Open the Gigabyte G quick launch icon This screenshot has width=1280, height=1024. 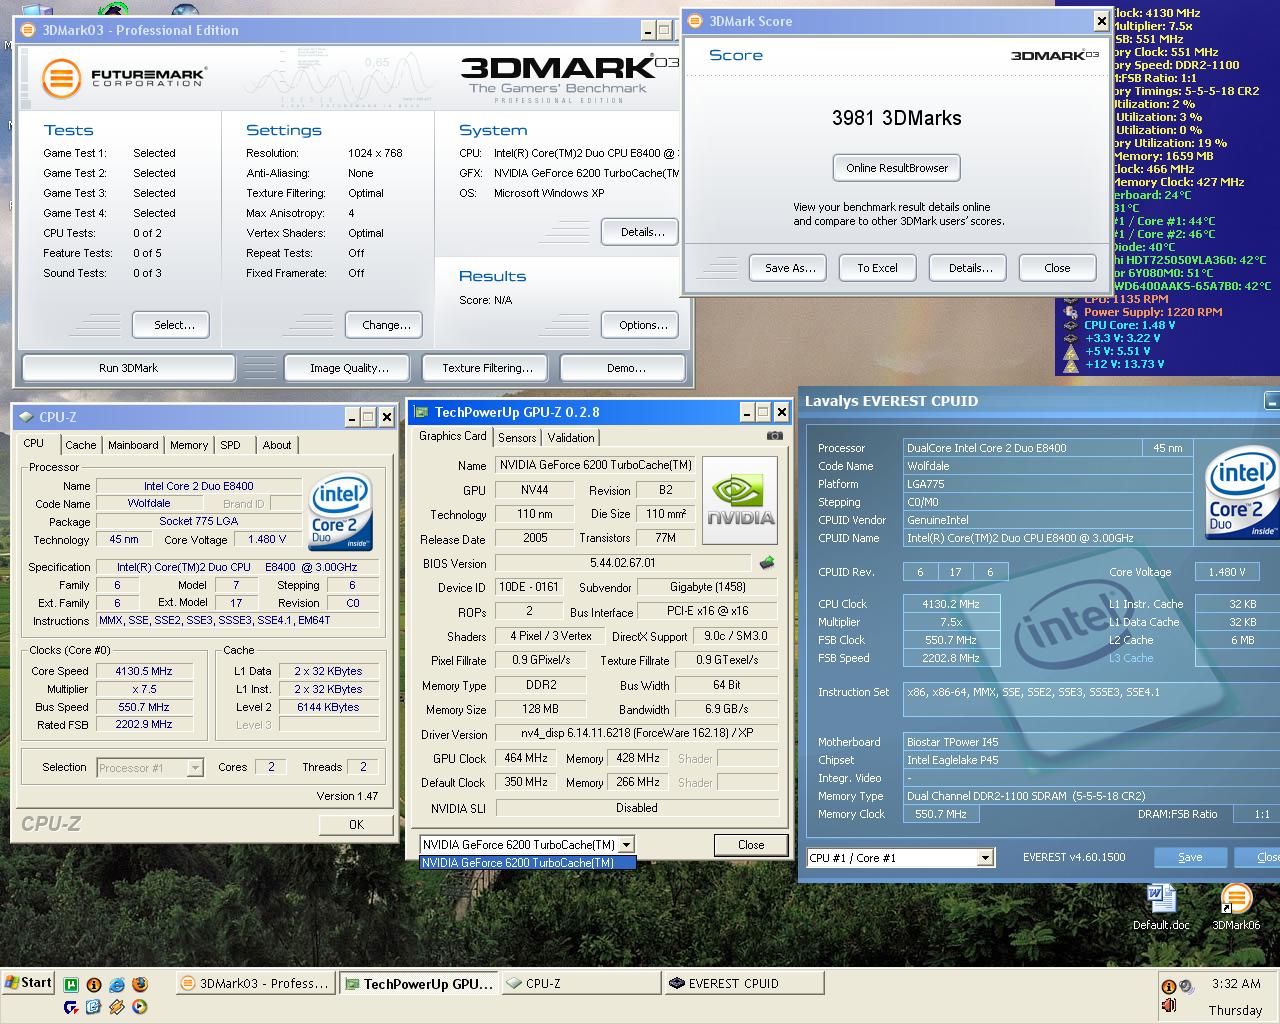(71, 1007)
